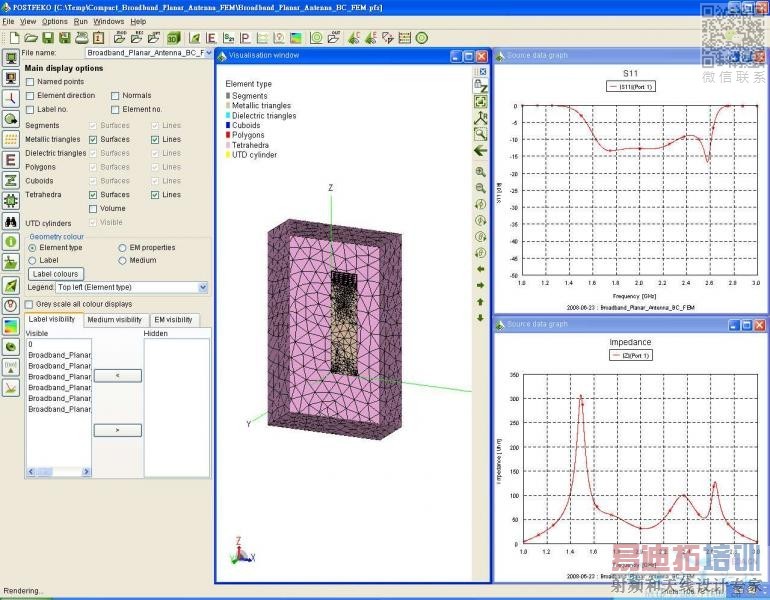Click the > move-to-hidden button
770x600 pixels.
(118, 430)
